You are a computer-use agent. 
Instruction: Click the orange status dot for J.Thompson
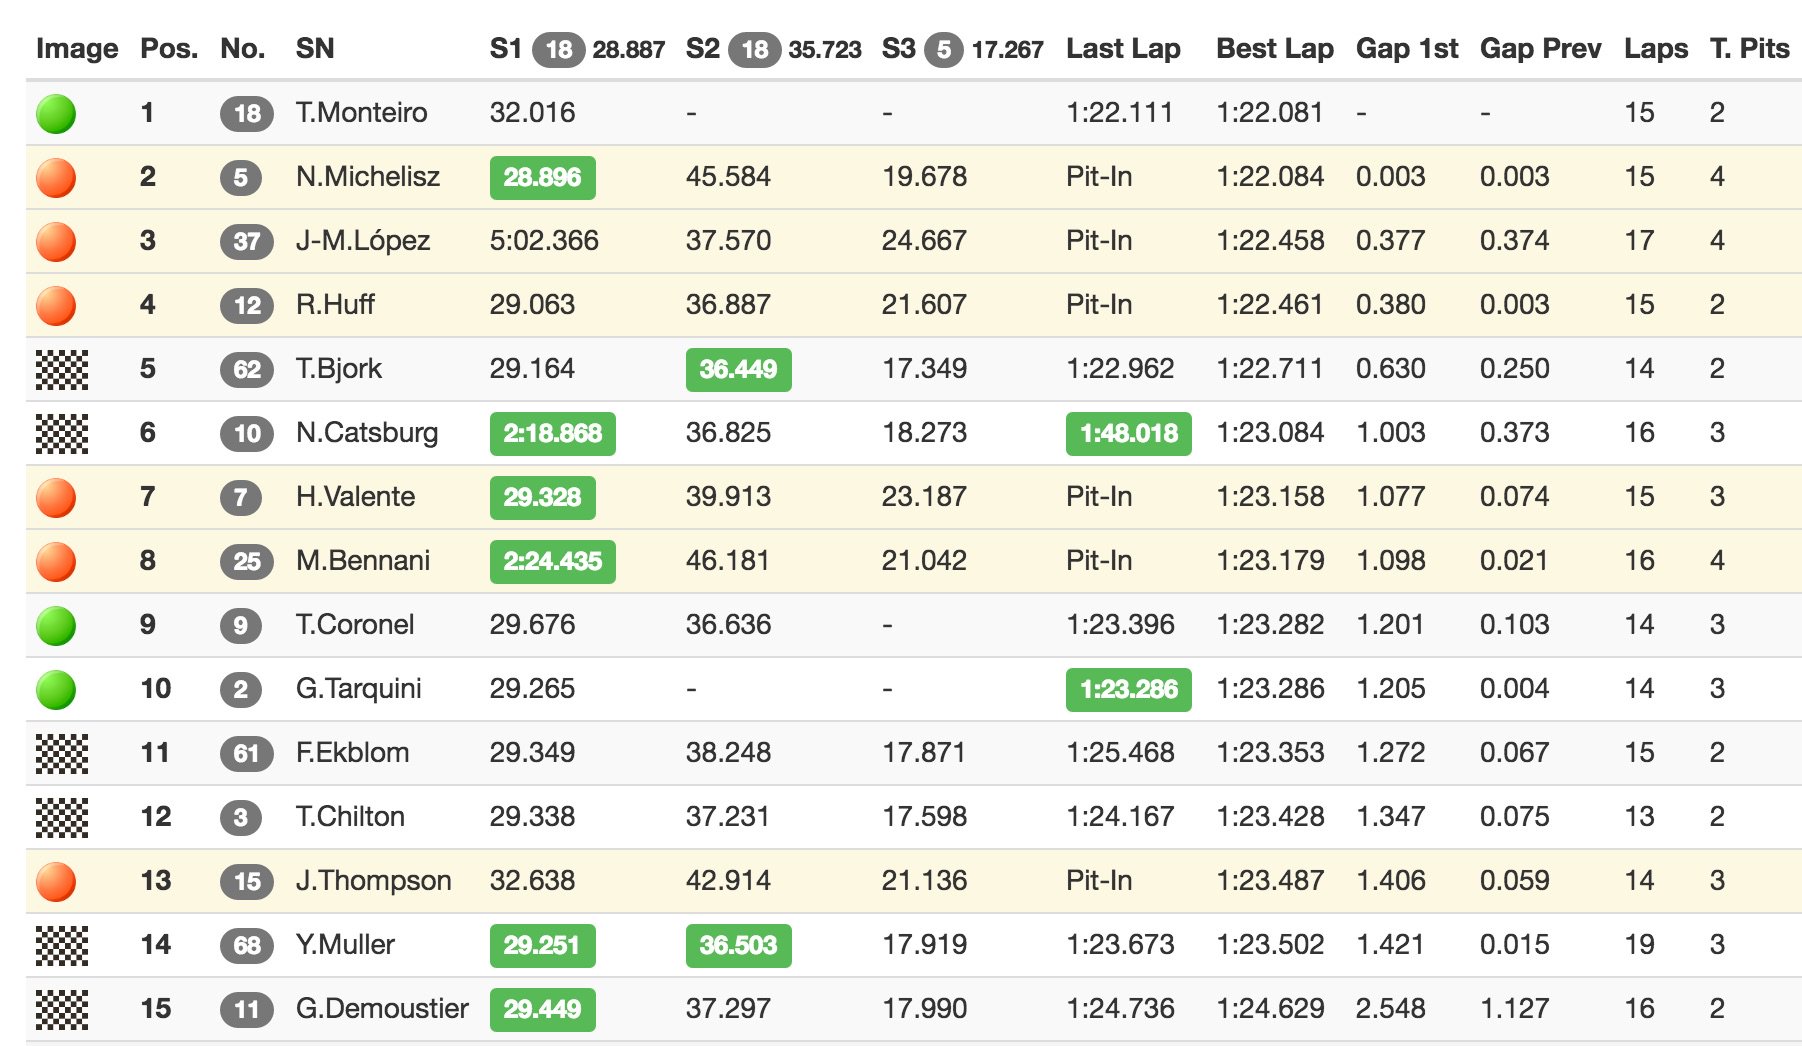[56, 881]
